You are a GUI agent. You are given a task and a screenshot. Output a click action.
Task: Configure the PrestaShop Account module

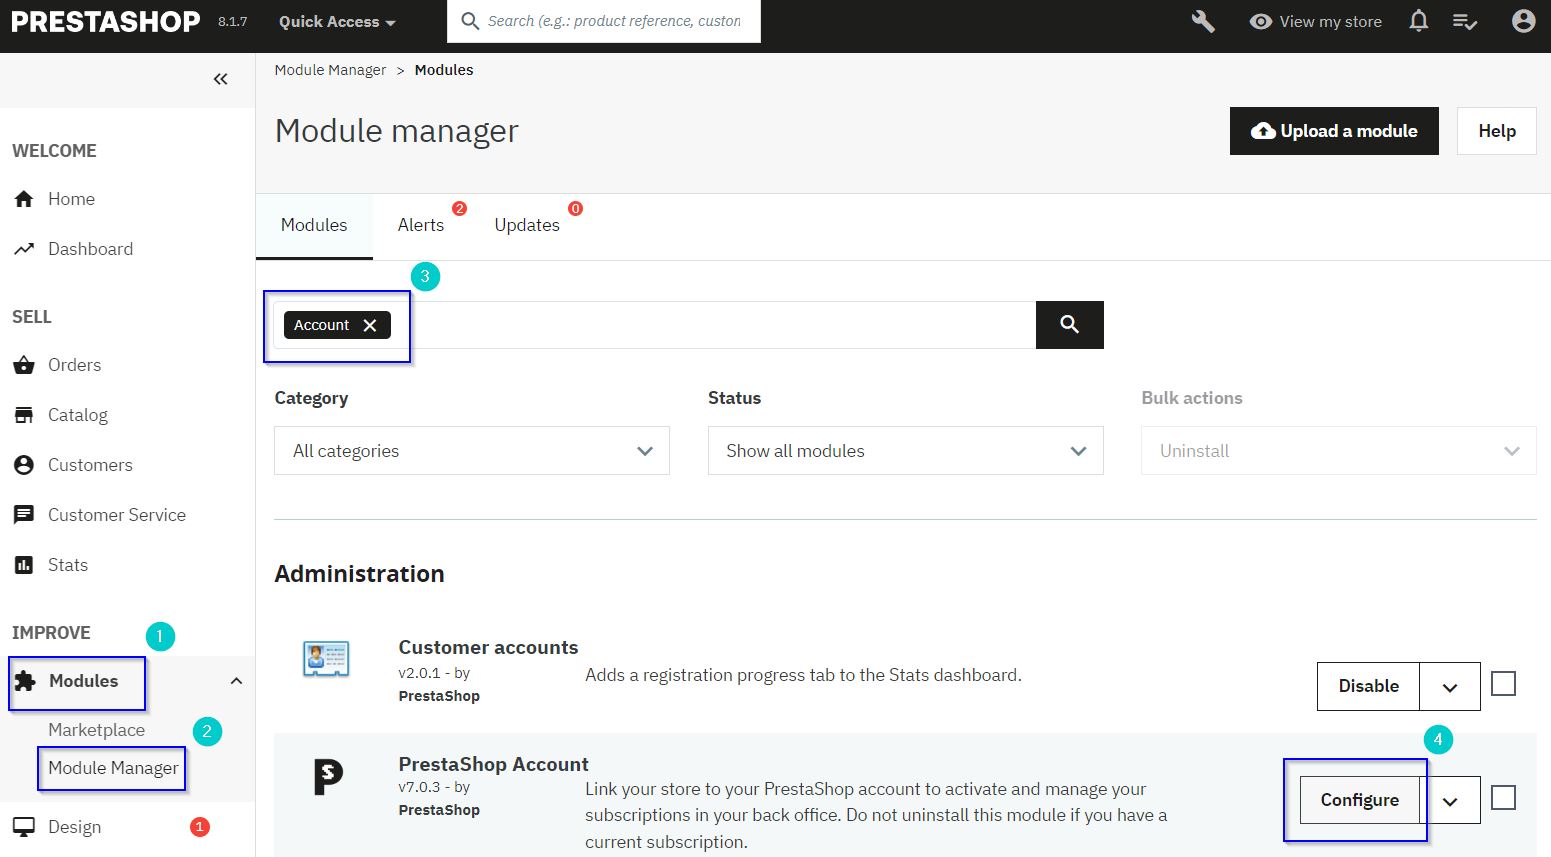click(x=1359, y=800)
